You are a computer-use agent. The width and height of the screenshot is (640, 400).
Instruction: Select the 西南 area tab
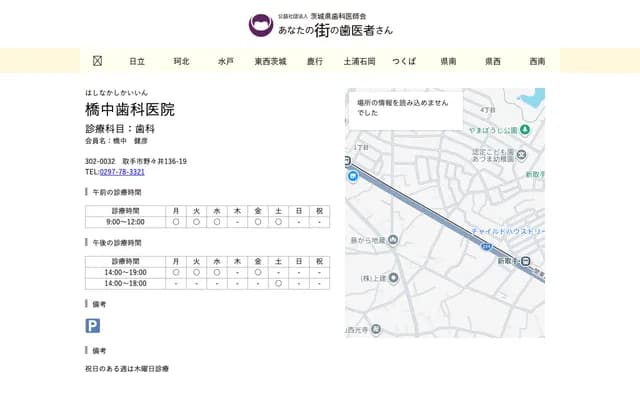point(537,61)
